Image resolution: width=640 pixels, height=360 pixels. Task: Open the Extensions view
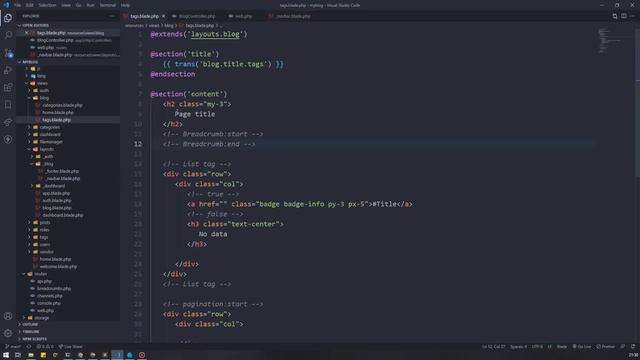pyautogui.click(x=8, y=87)
